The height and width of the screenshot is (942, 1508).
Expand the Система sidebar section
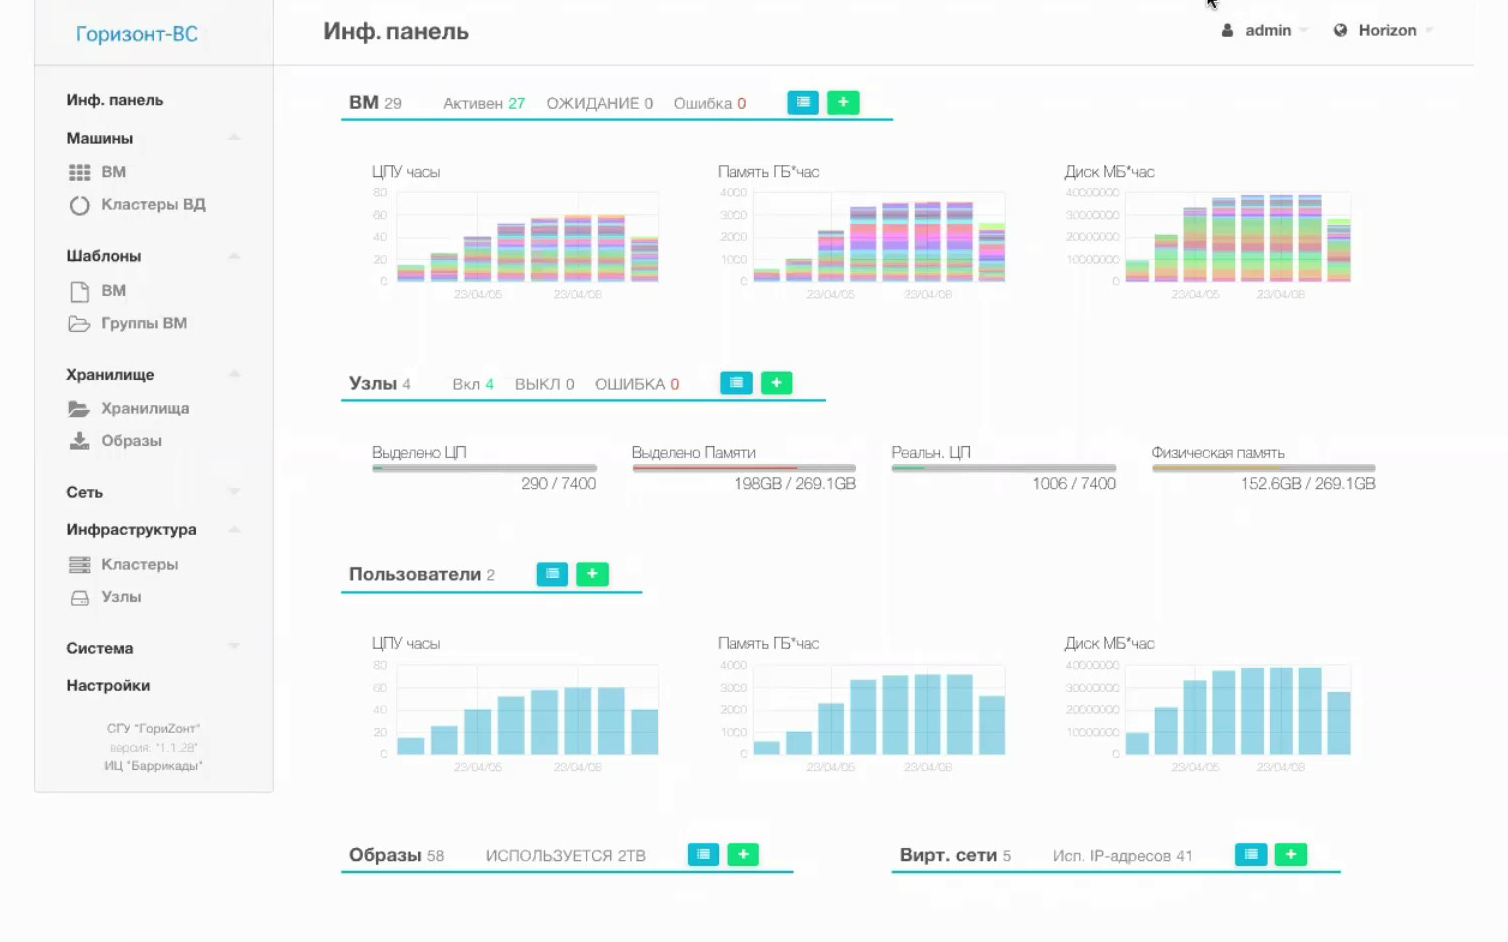234,647
